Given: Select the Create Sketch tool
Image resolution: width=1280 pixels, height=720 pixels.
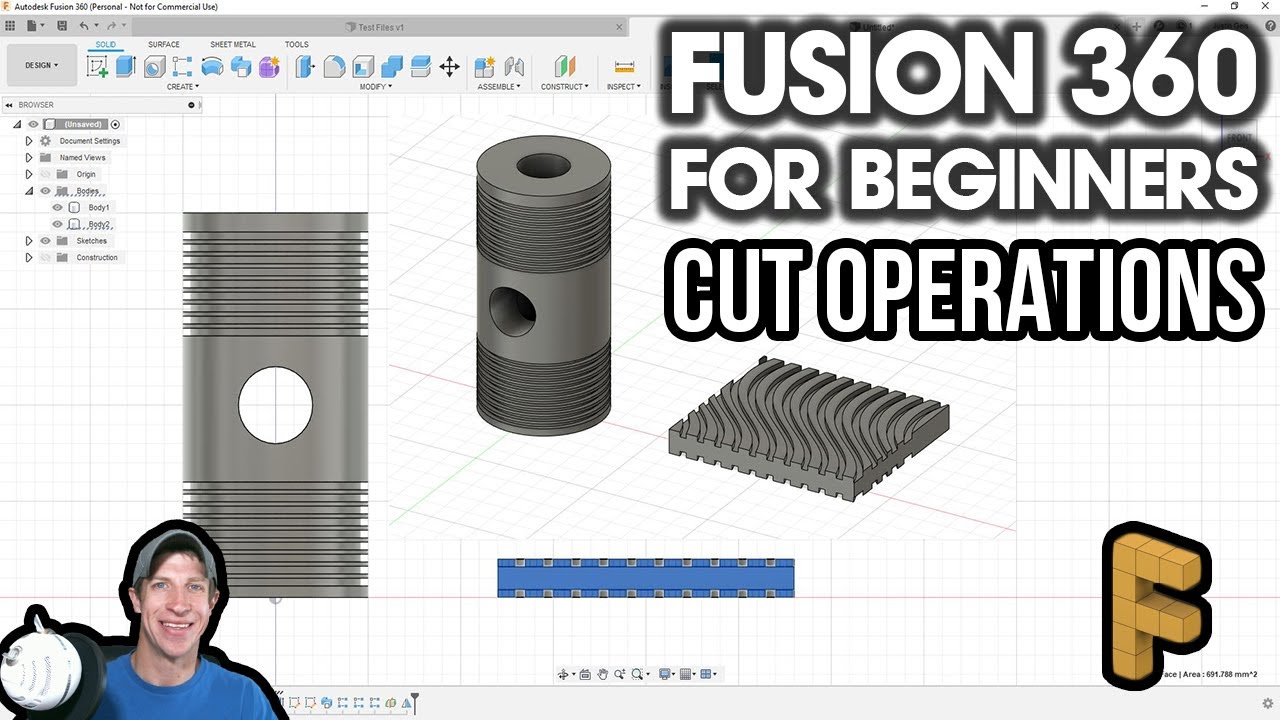Looking at the screenshot, I should pyautogui.click(x=97, y=67).
